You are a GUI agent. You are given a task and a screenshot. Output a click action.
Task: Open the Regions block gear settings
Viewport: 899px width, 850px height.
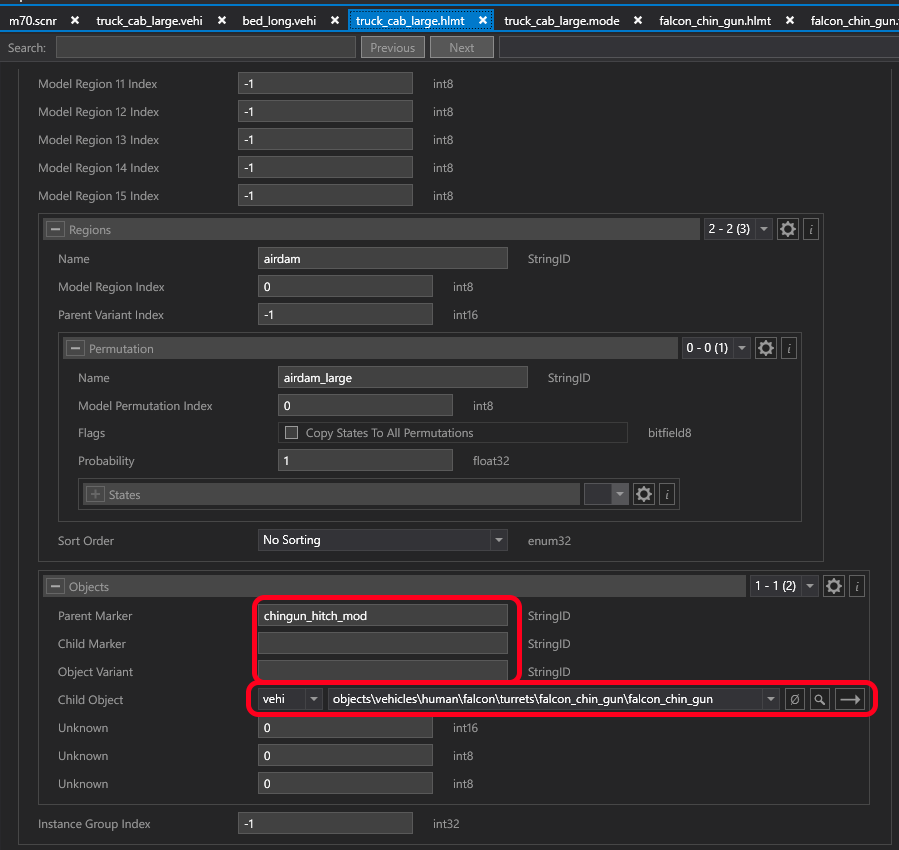[788, 230]
